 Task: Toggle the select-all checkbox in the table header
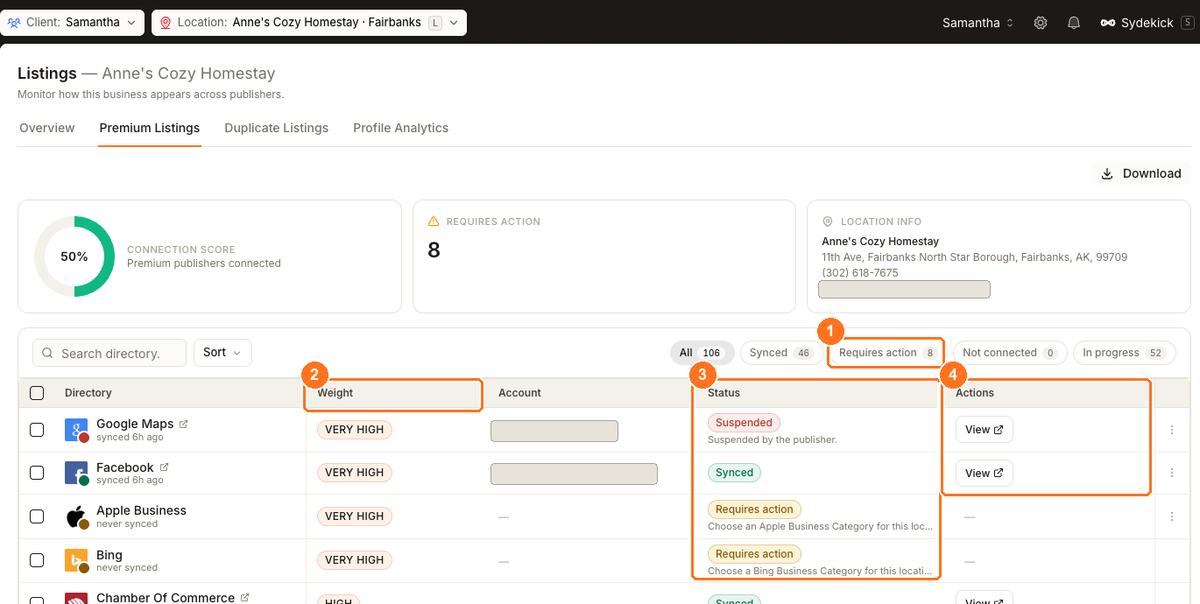[x=37, y=393]
